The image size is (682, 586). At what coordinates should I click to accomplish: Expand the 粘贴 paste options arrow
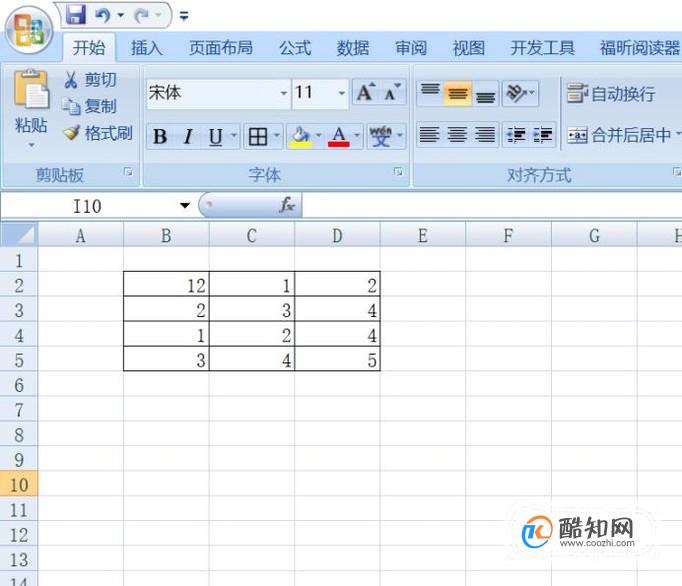coord(31,145)
